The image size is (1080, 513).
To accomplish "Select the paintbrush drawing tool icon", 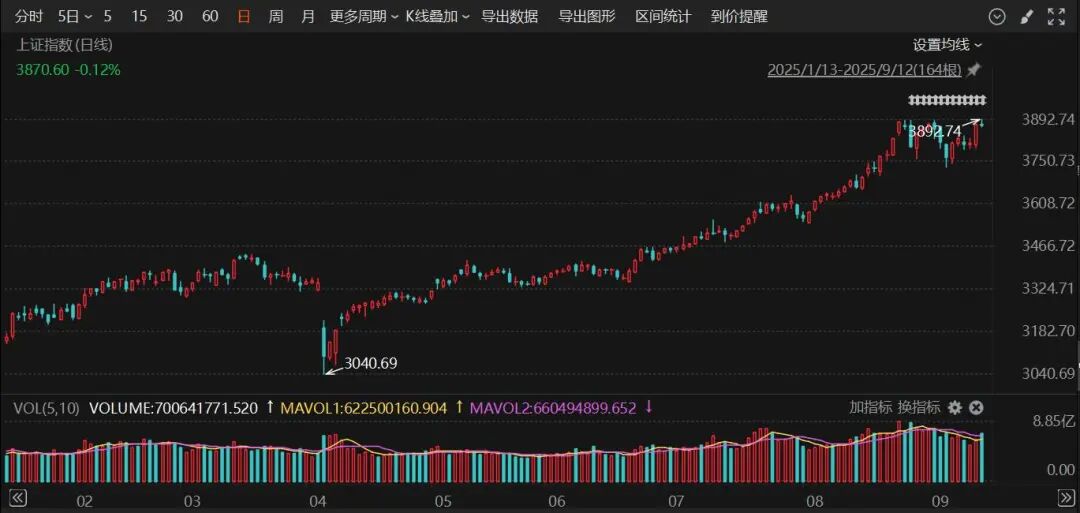I will coord(1026,17).
